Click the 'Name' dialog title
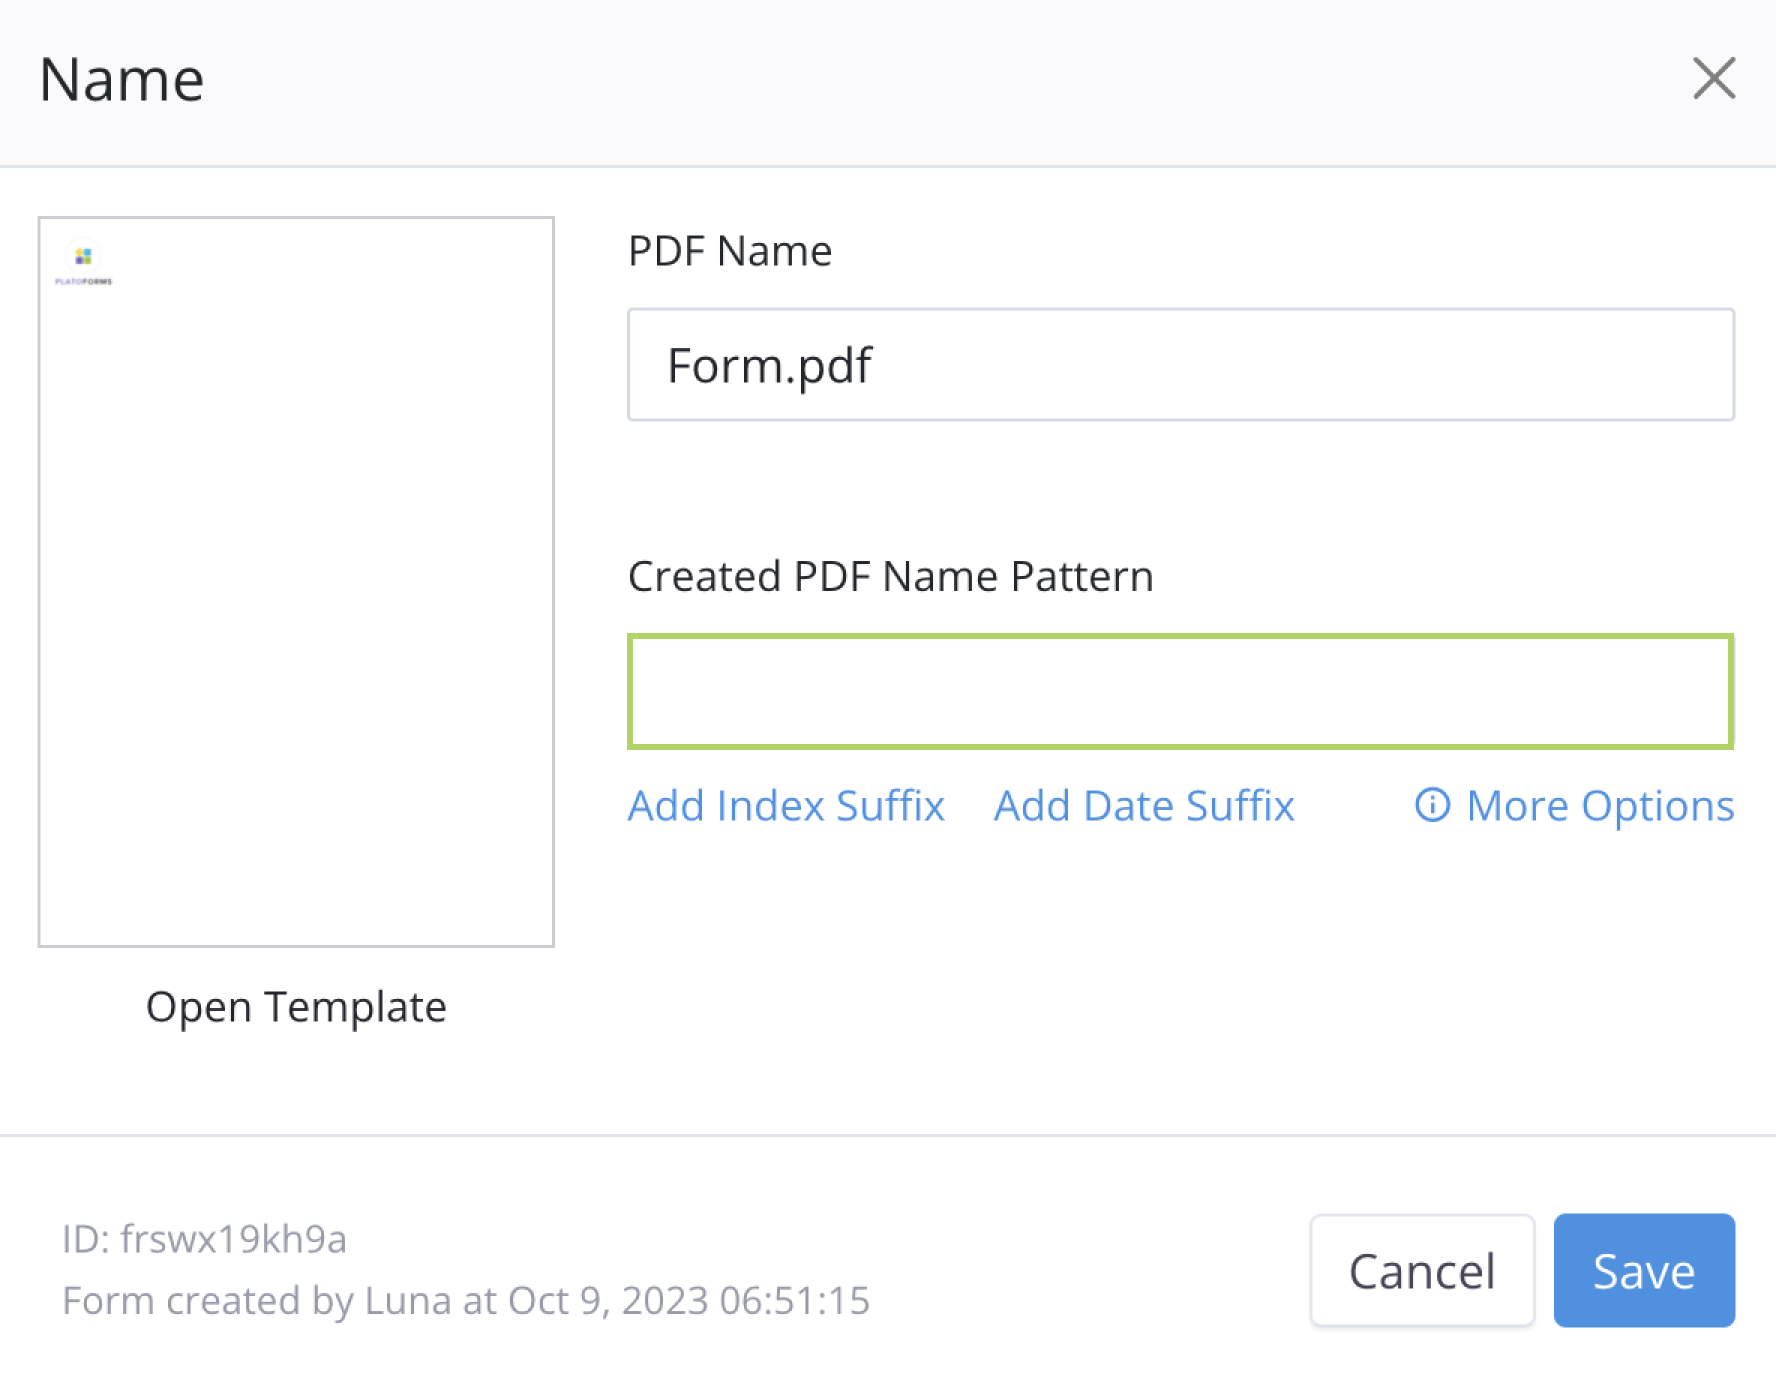 click(122, 80)
